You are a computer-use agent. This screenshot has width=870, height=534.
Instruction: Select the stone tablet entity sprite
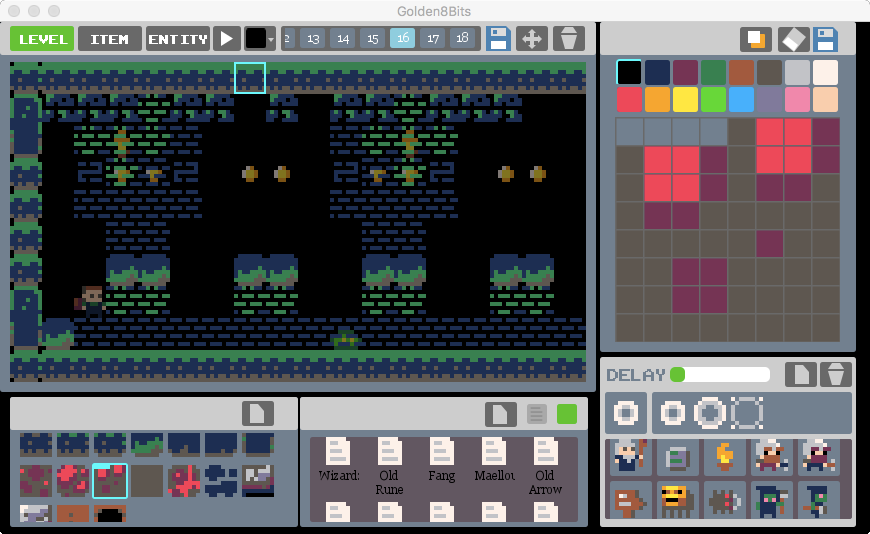point(677,457)
